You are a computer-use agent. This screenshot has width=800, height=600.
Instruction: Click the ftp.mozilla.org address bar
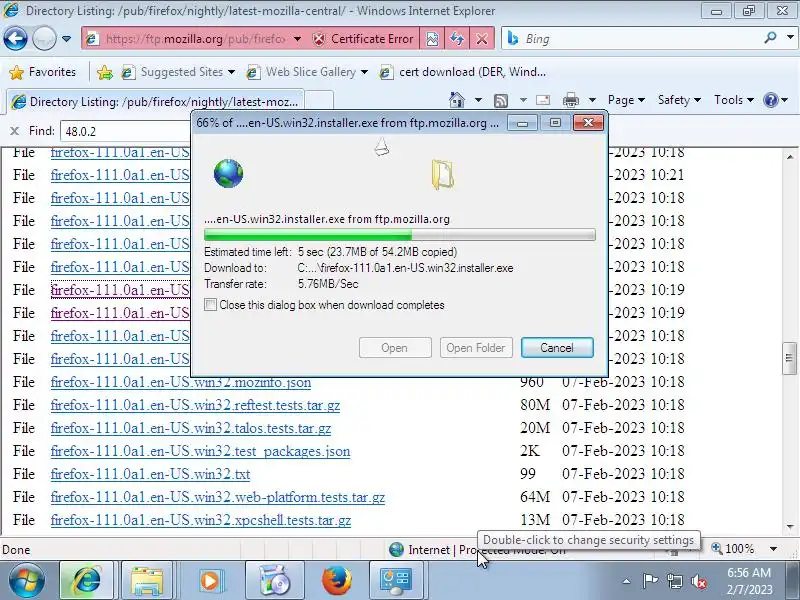pyautogui.click(x=194, y=39)
